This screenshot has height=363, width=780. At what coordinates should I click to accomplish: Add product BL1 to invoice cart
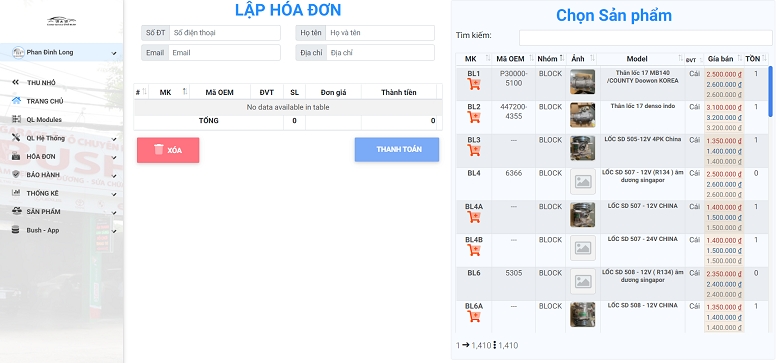[x=474, y=84]
